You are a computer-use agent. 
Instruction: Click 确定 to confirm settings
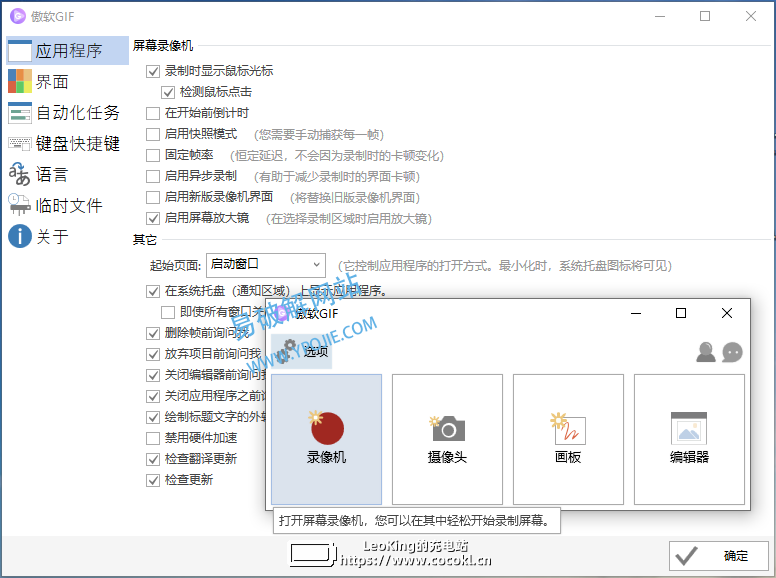click(x=719, y=556)
